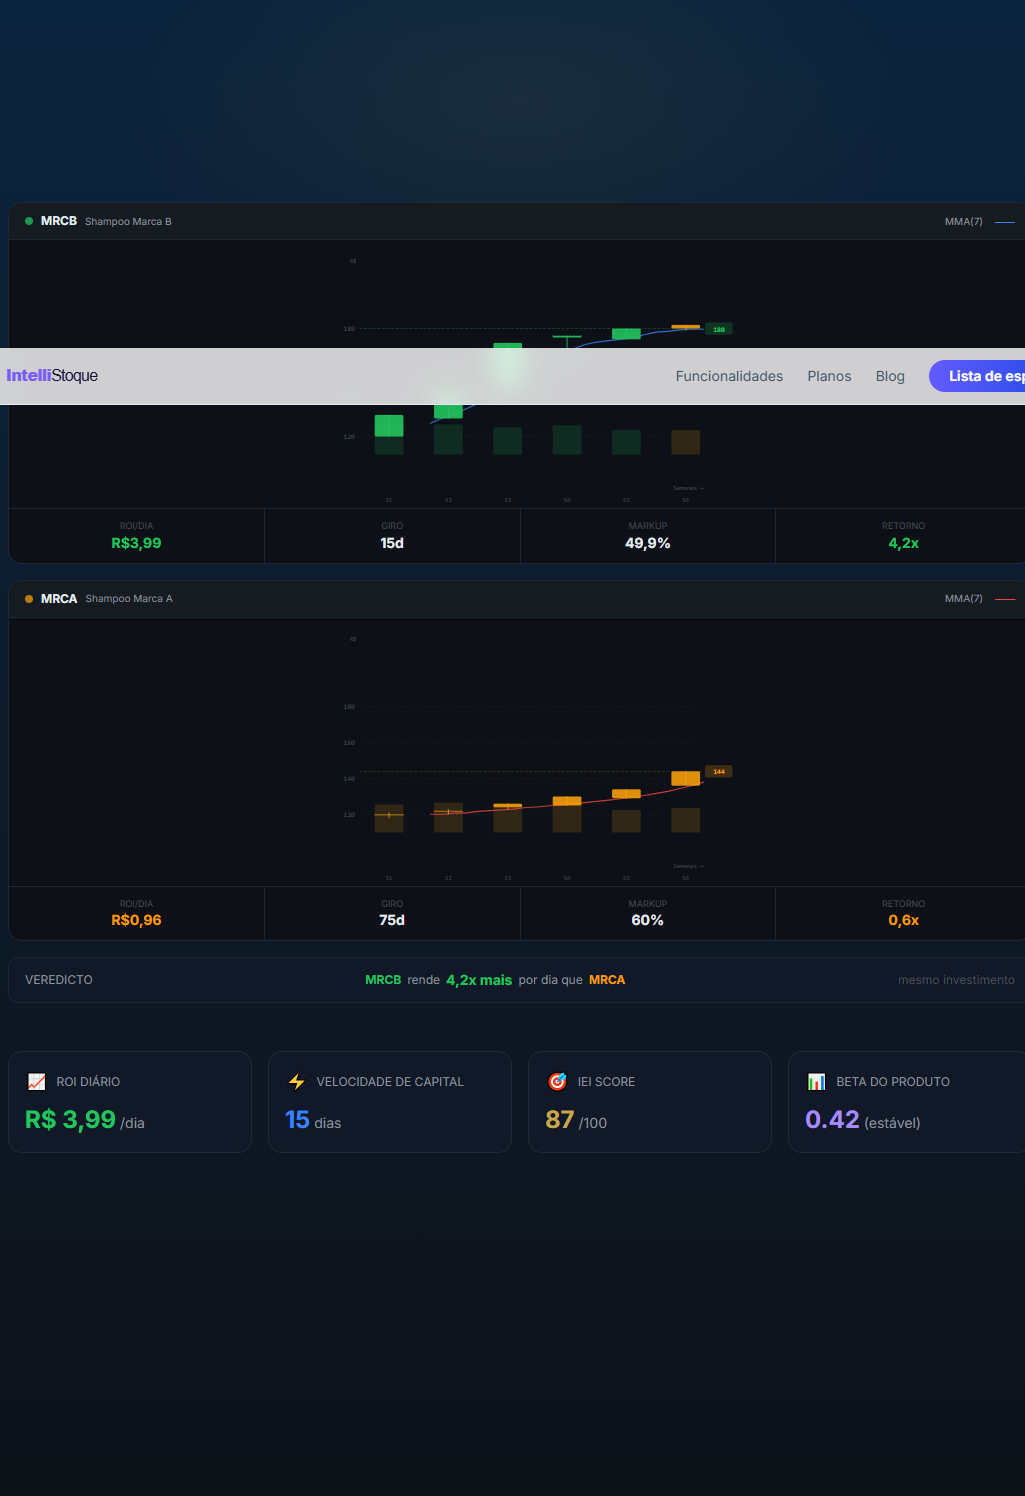This screenshot has width=1025, height=1496.
Task: Click the green 180 price tag on MRCB chart
Action: [719, 329]
